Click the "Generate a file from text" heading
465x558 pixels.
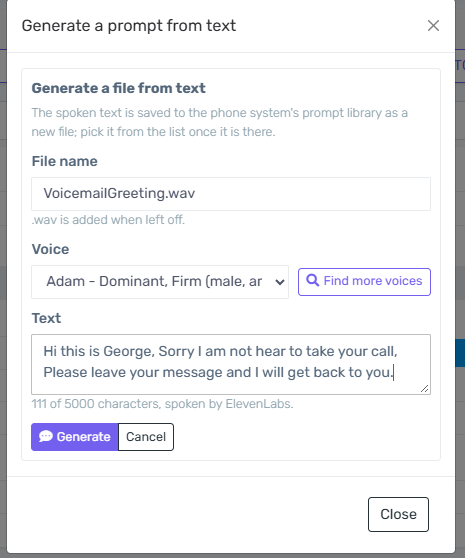click(118, 88)
